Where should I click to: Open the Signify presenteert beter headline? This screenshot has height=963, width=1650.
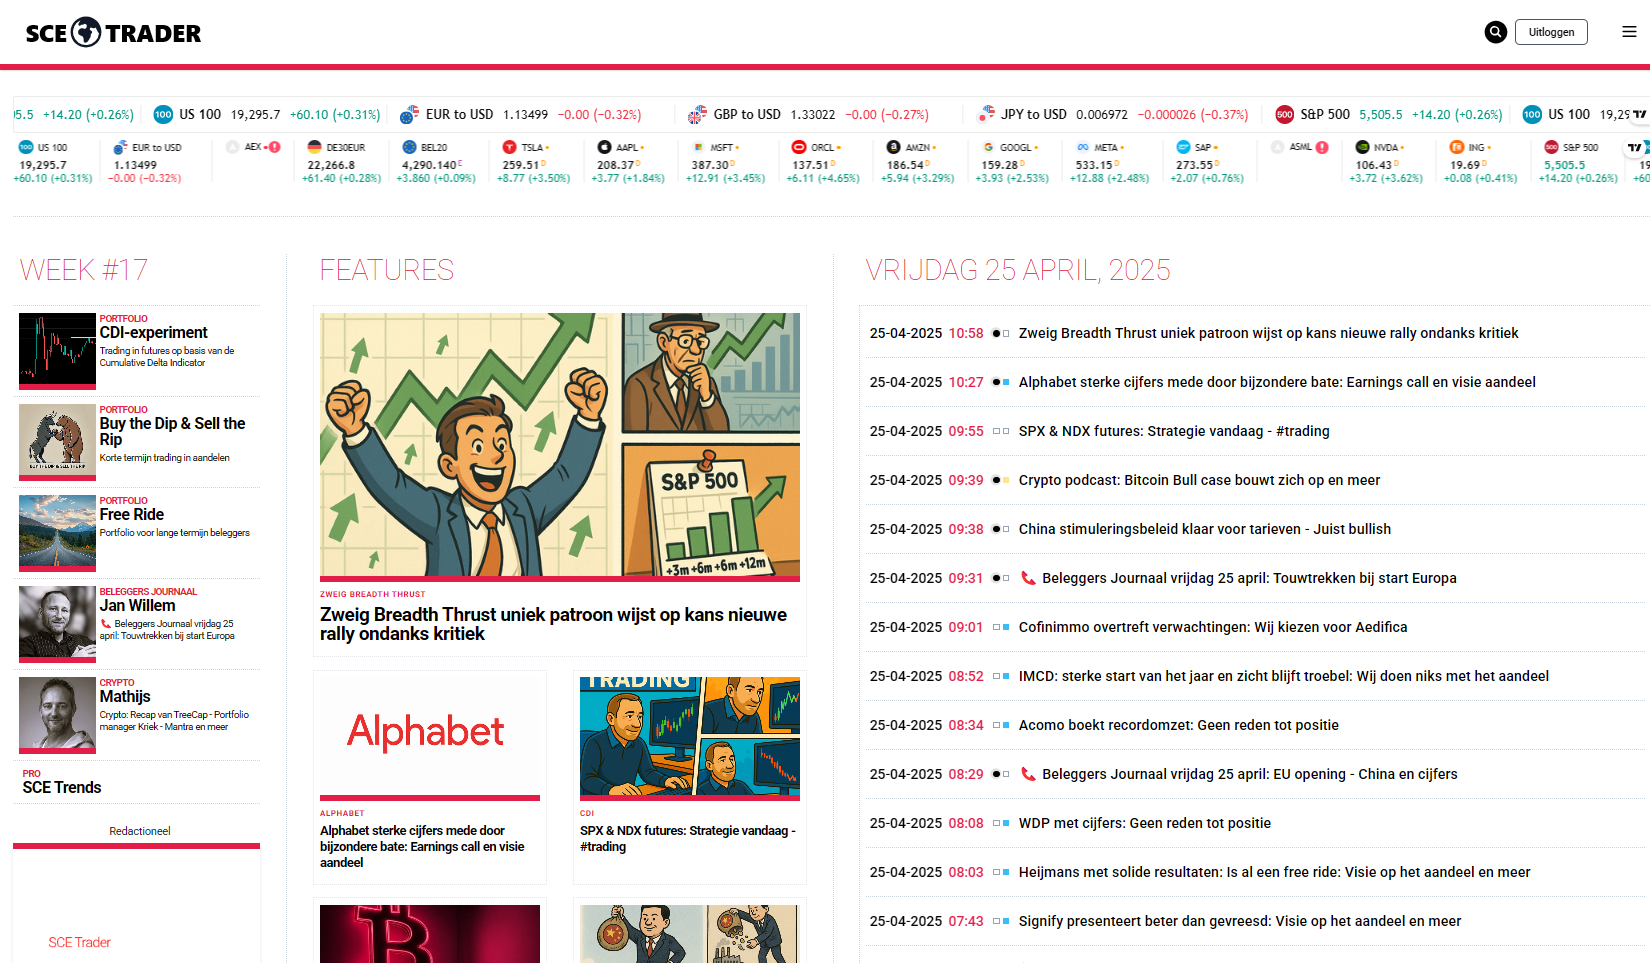coord(1240,921)
